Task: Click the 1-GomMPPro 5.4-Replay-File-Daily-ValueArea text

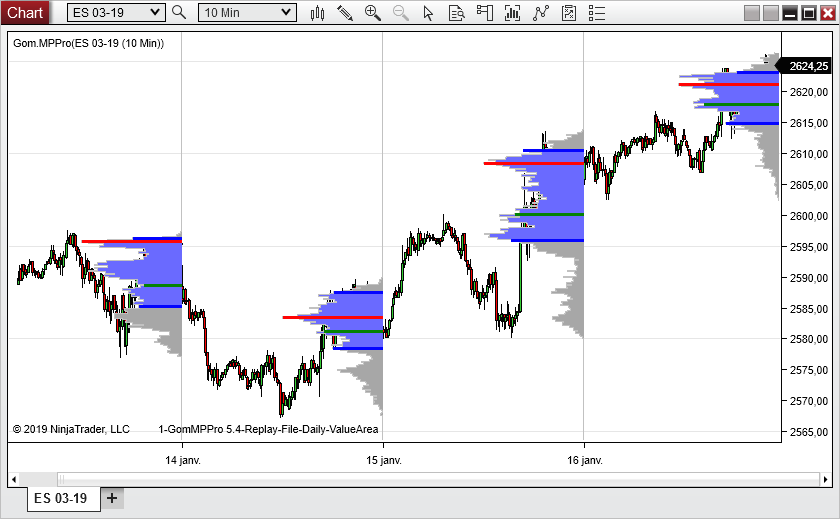Action: point(268,429)
